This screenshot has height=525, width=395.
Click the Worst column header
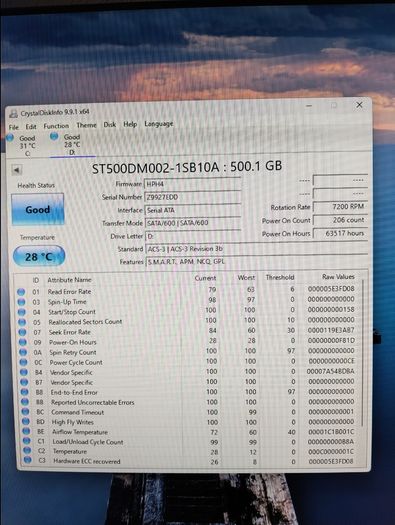(246, 278)
